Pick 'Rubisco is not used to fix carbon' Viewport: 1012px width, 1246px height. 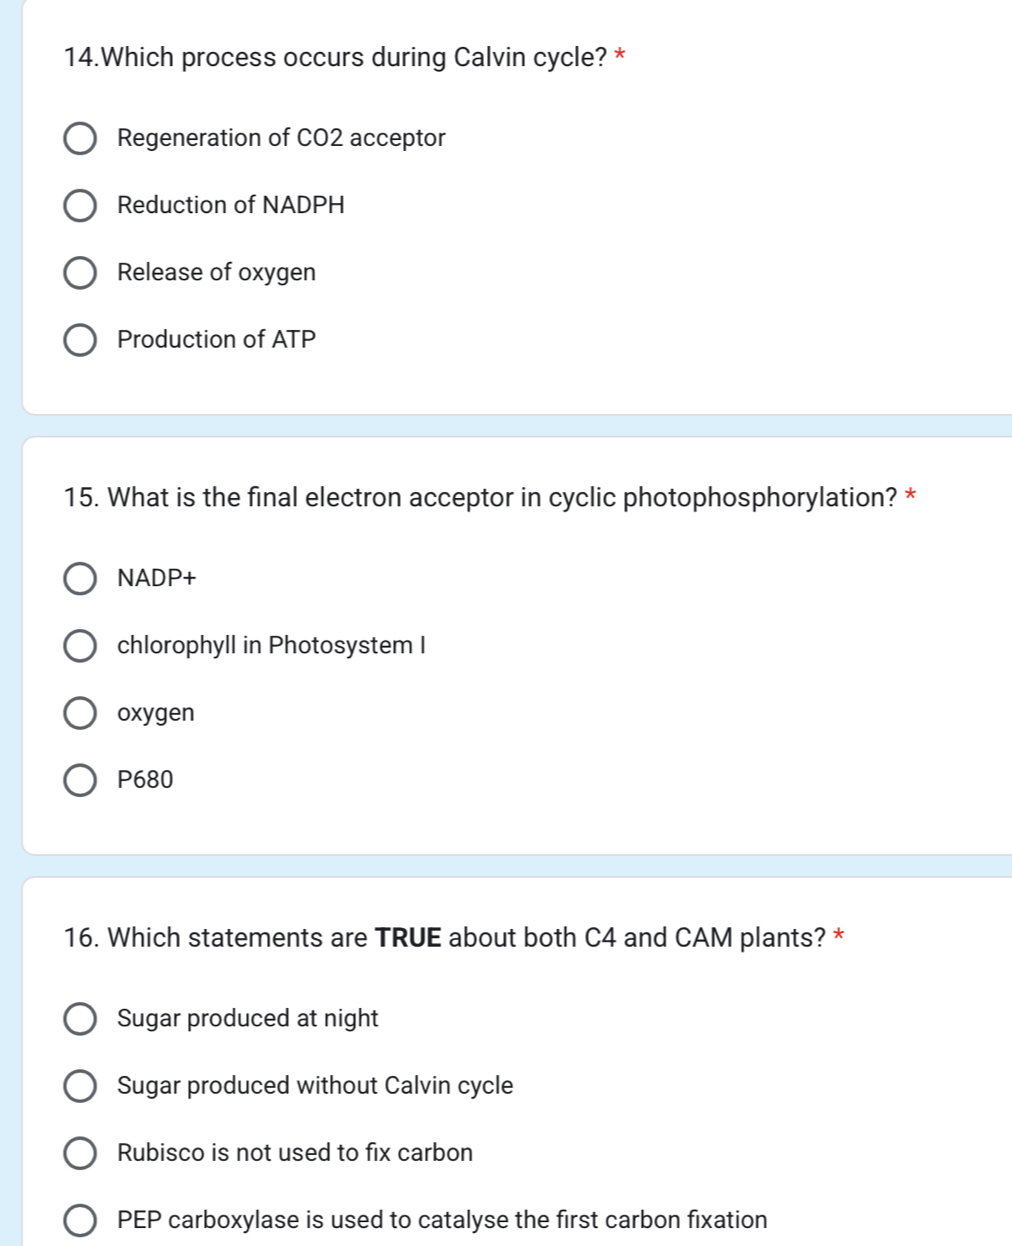coord(80,1152)
